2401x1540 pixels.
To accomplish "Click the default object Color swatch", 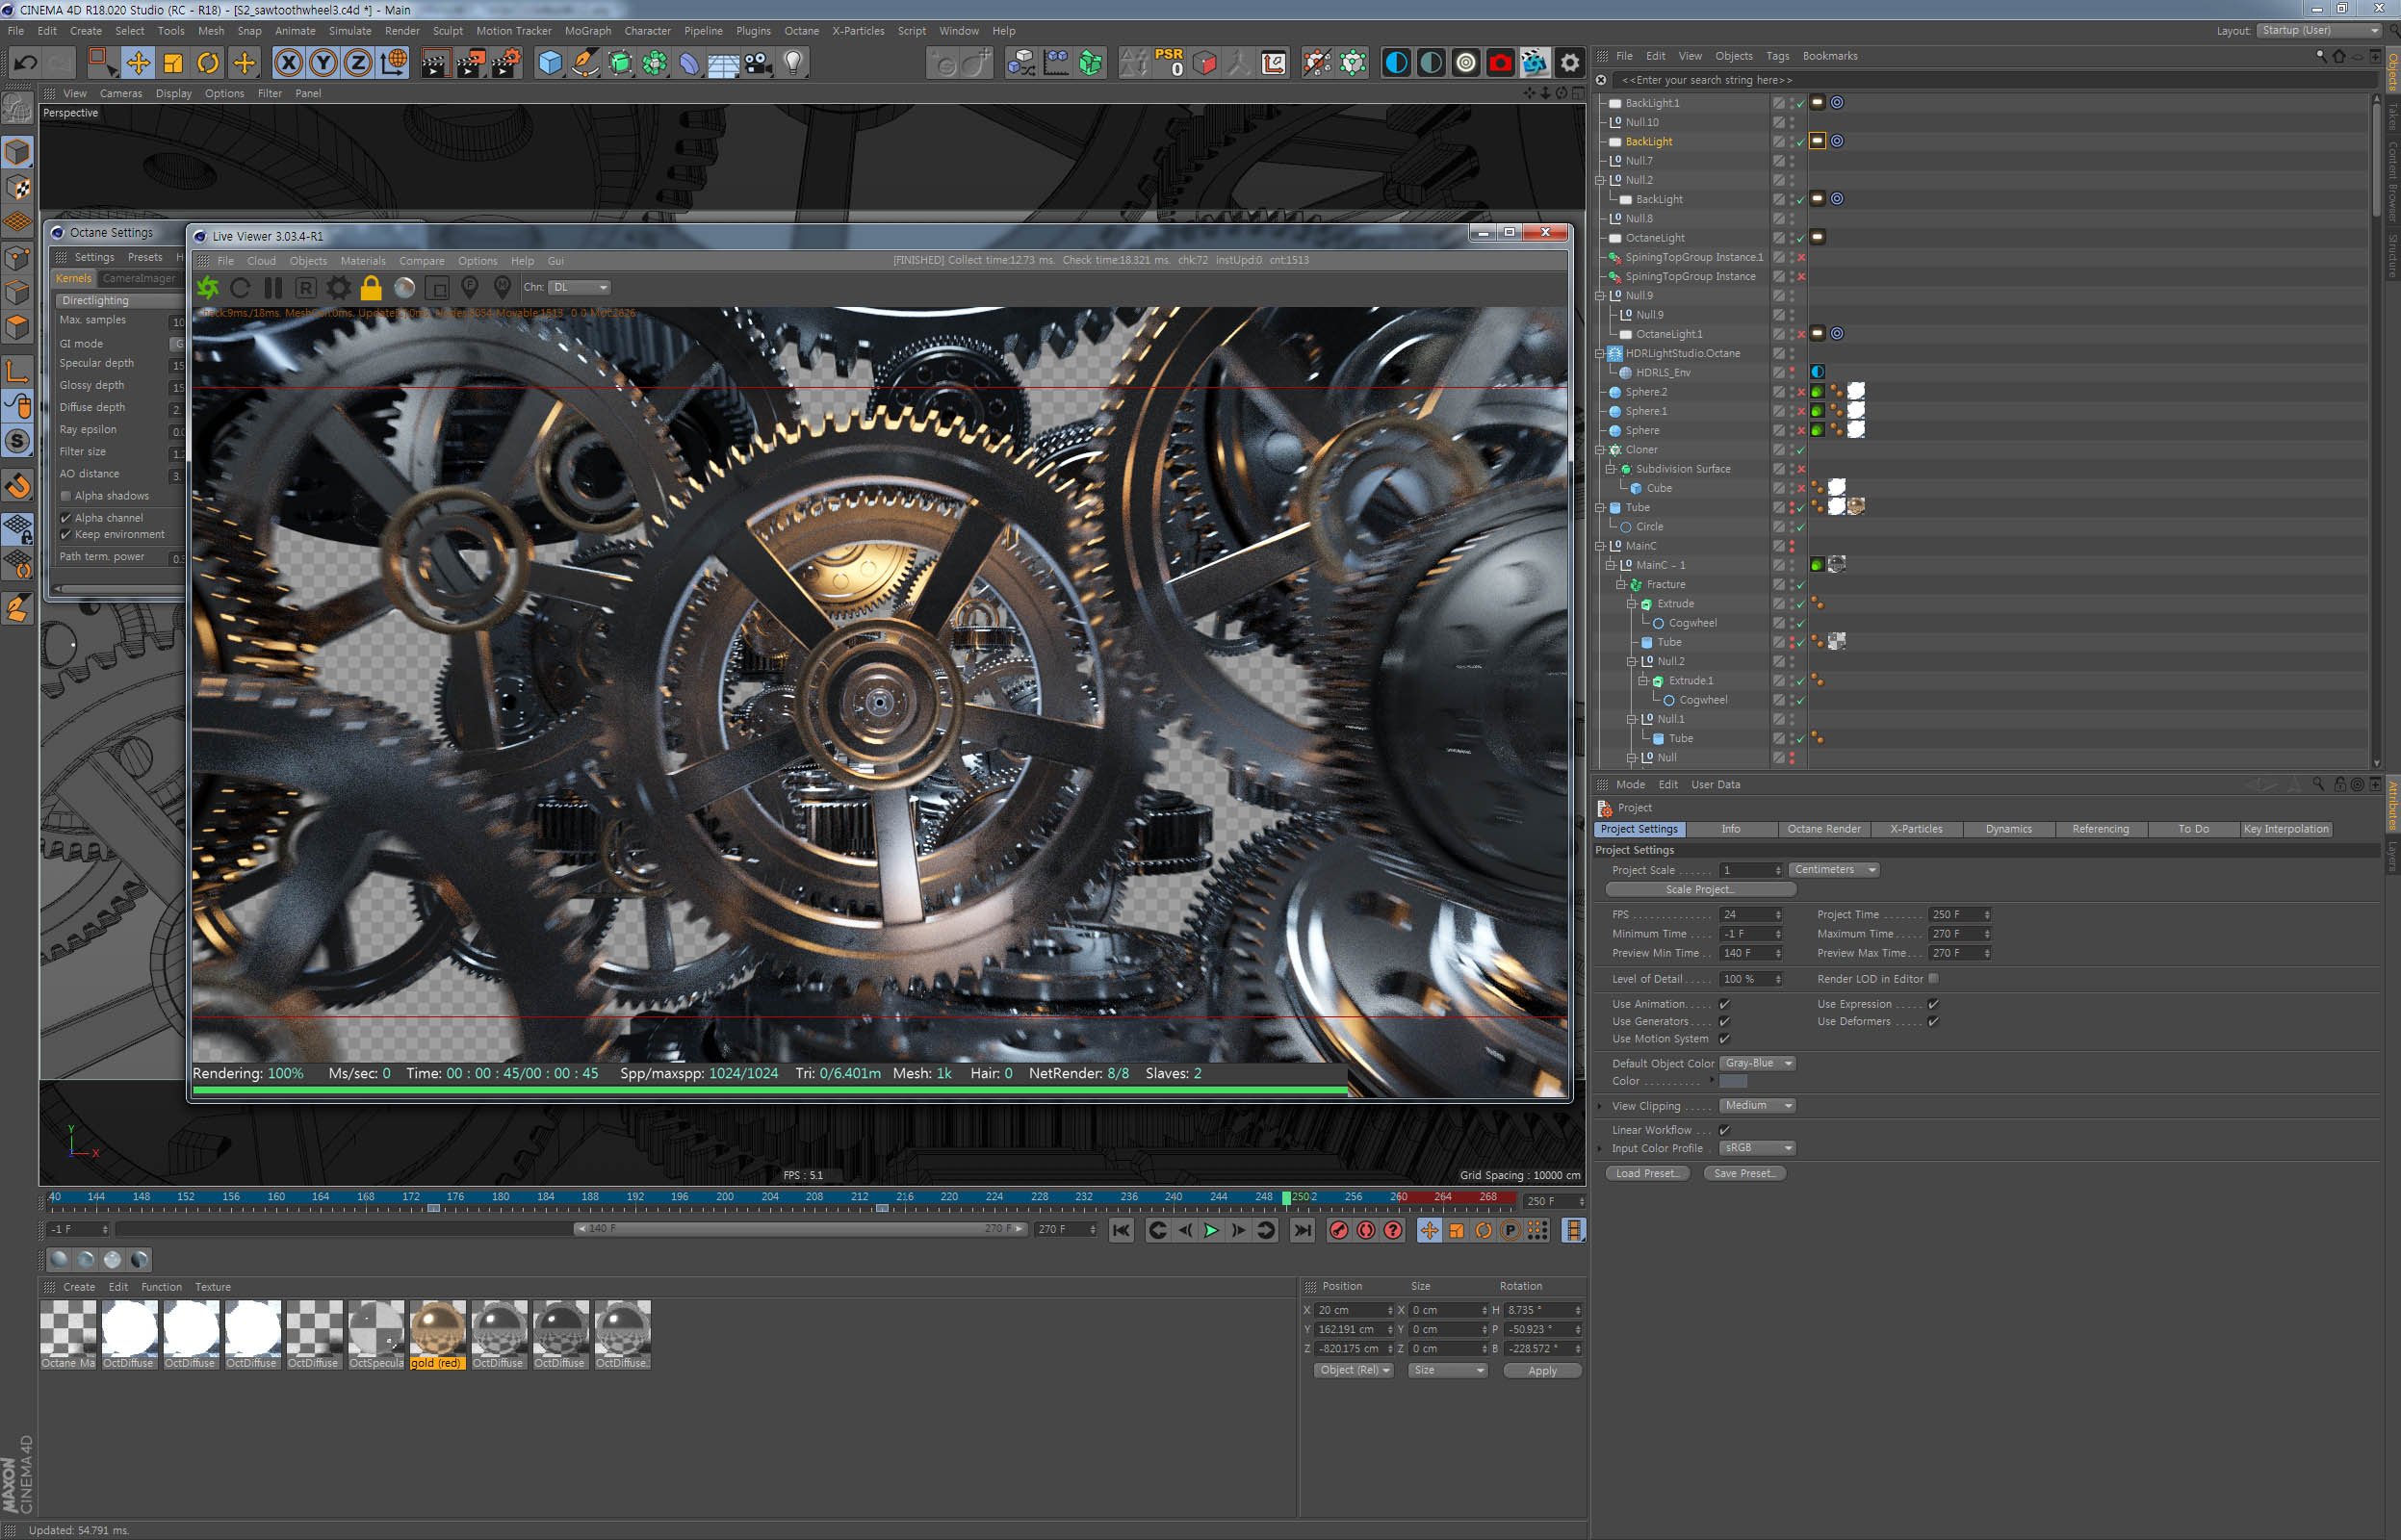I will [x=1733, y=1081].
